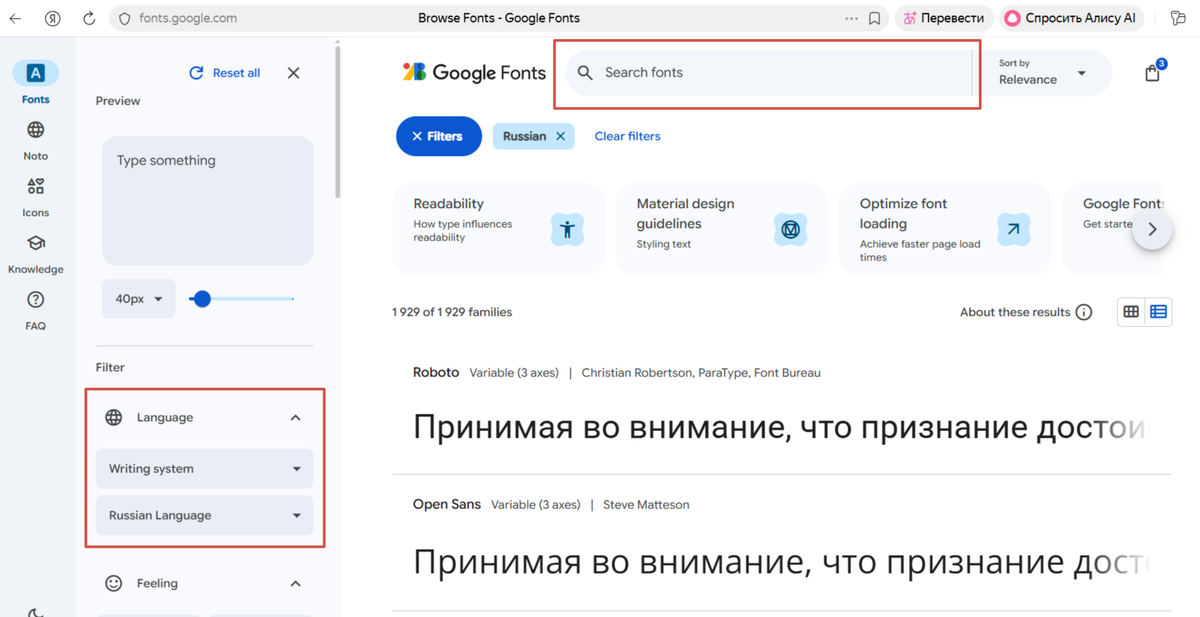Image resolution: width=1200 pixels, height=617 pixels.
Task: Collapse the Language filter section
Action: [x=295, y=418]
